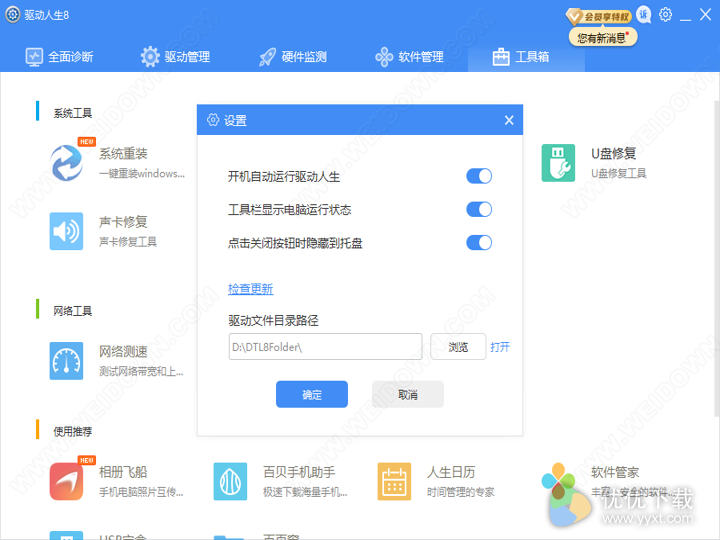This screenshot has width=720, height=540.
Task: Confirm settings with 确定 button
Action: (312, 394)
